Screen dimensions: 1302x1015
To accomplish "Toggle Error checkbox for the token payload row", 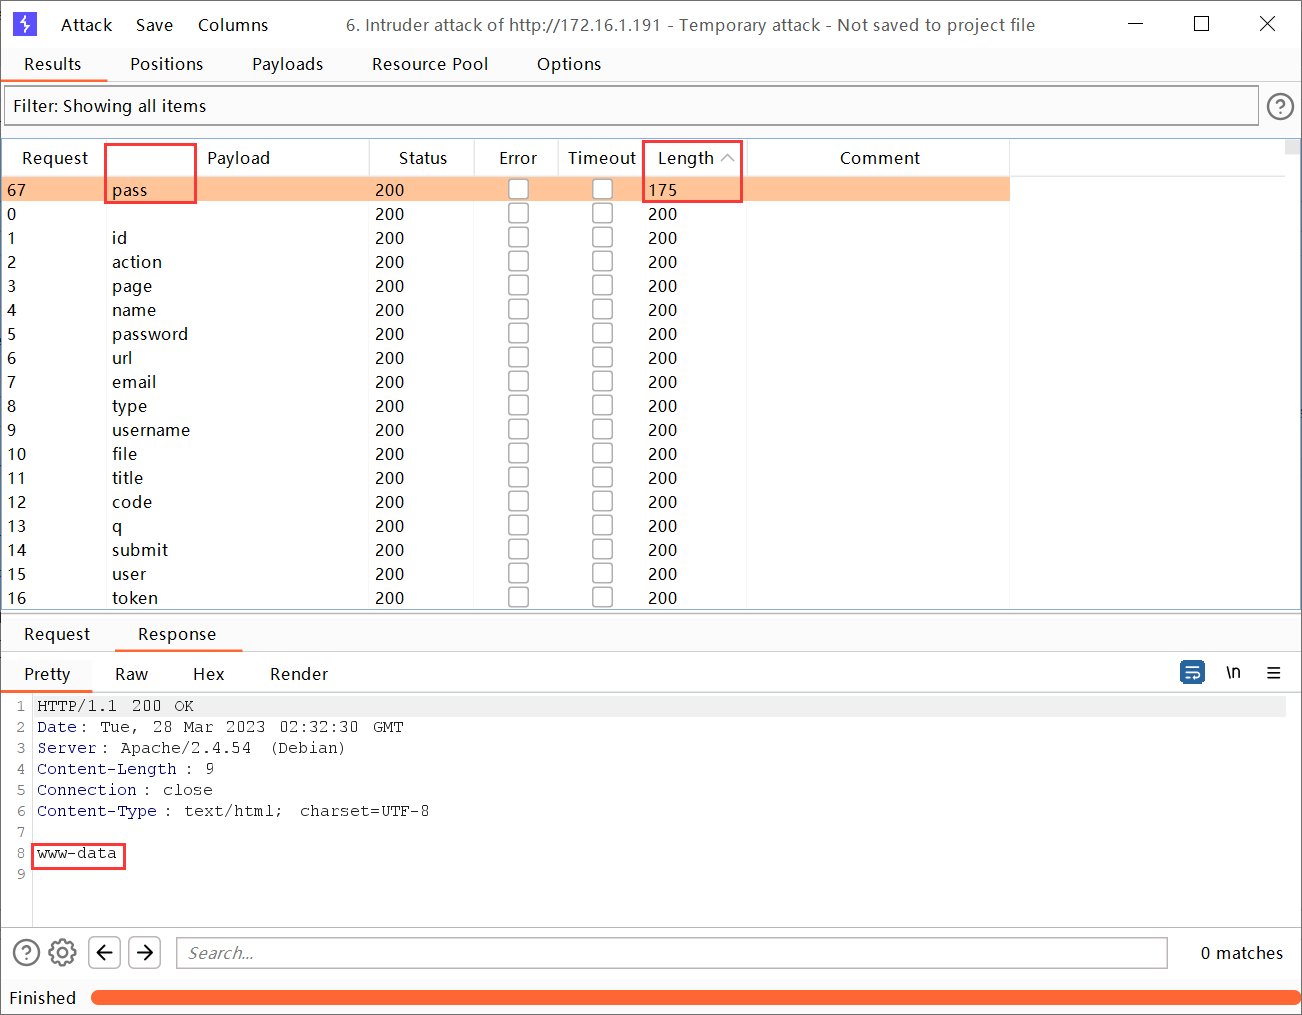I will (518, 597).
